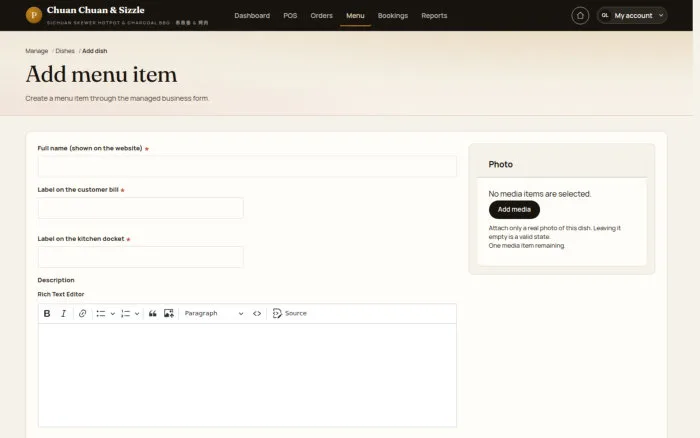Image resolution: width=700 pixels, height=438 pixels.
Task: Click the round P restaurant logo
Action: pos(34,15)
